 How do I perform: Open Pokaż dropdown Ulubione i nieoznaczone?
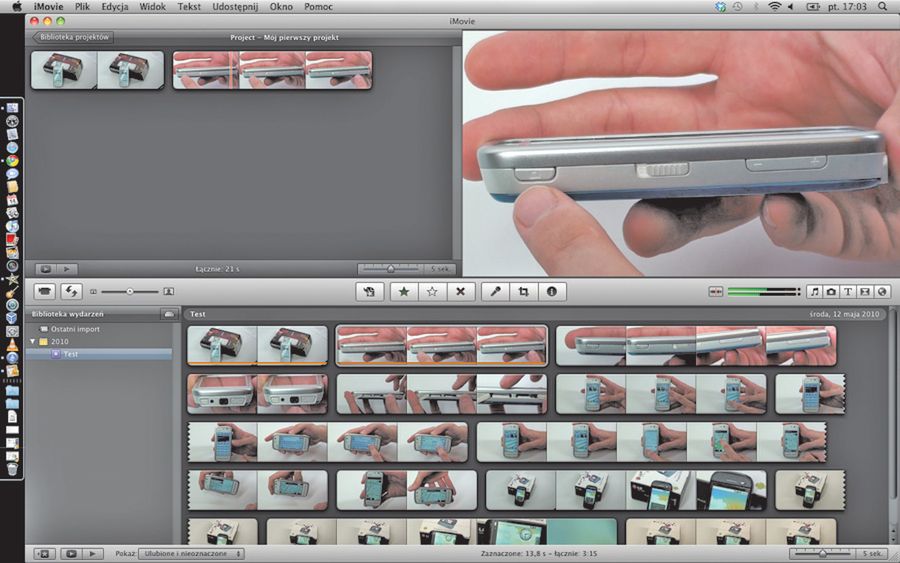point(191,554)
